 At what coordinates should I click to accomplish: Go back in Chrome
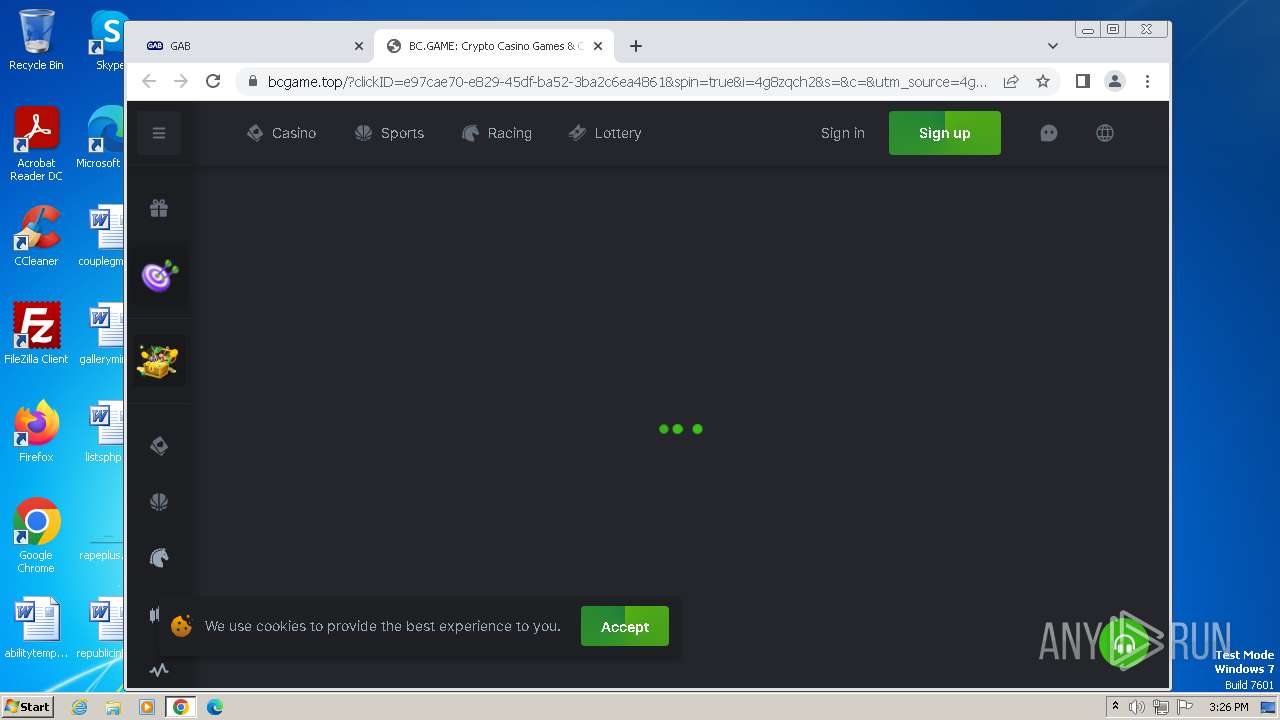(149, 81)
